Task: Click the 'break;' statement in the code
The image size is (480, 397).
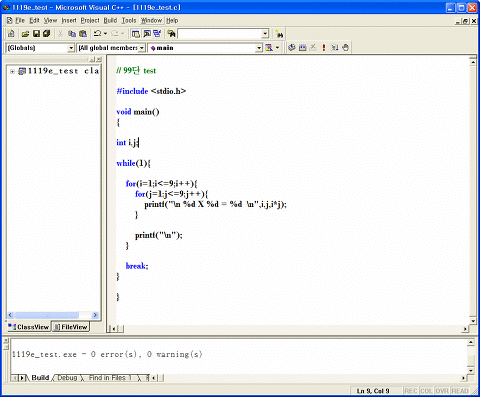Action: pyautogui.click(x=137, y=266)
